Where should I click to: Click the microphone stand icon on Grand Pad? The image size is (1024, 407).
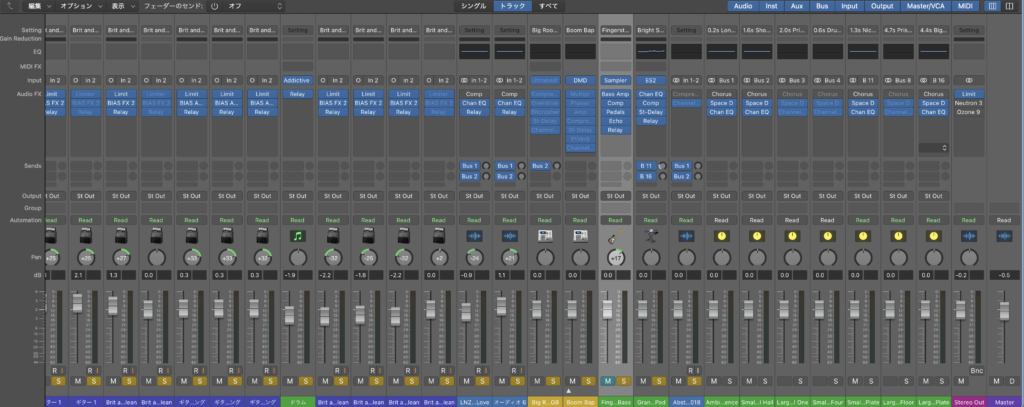(x=650, y=235)
